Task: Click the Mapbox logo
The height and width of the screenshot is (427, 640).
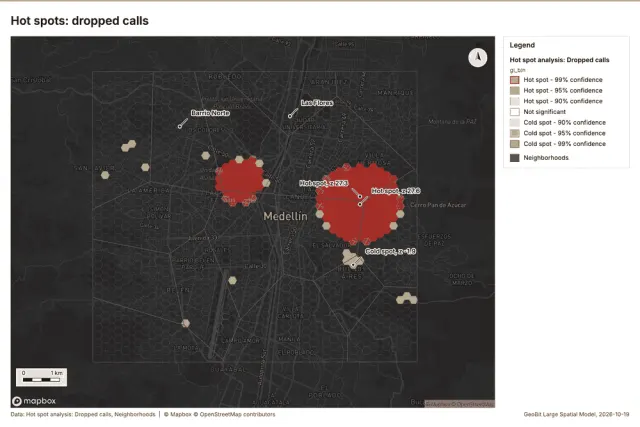Action: pos(34,401)
